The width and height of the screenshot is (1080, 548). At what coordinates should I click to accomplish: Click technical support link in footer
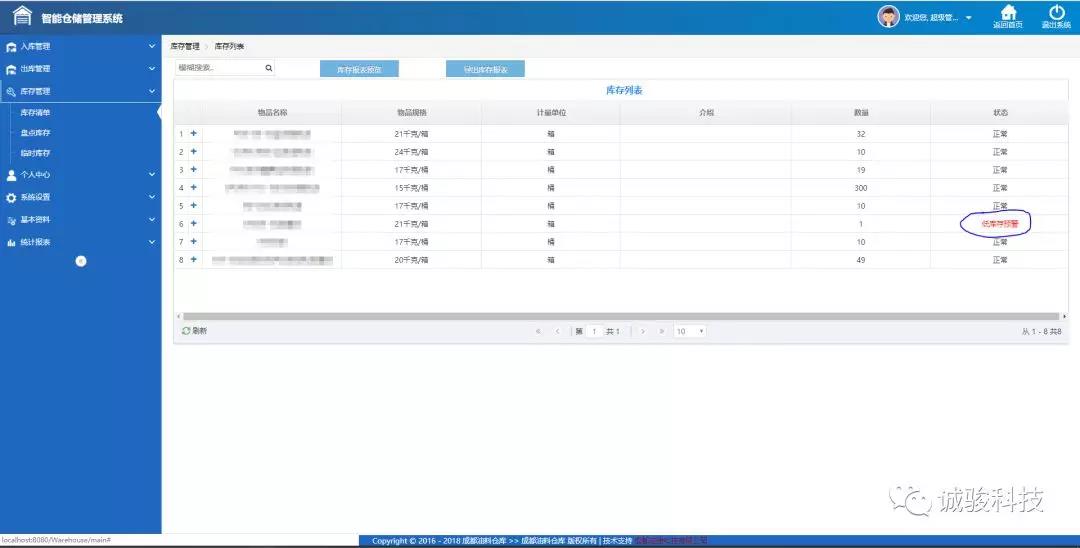pos(671,541)
